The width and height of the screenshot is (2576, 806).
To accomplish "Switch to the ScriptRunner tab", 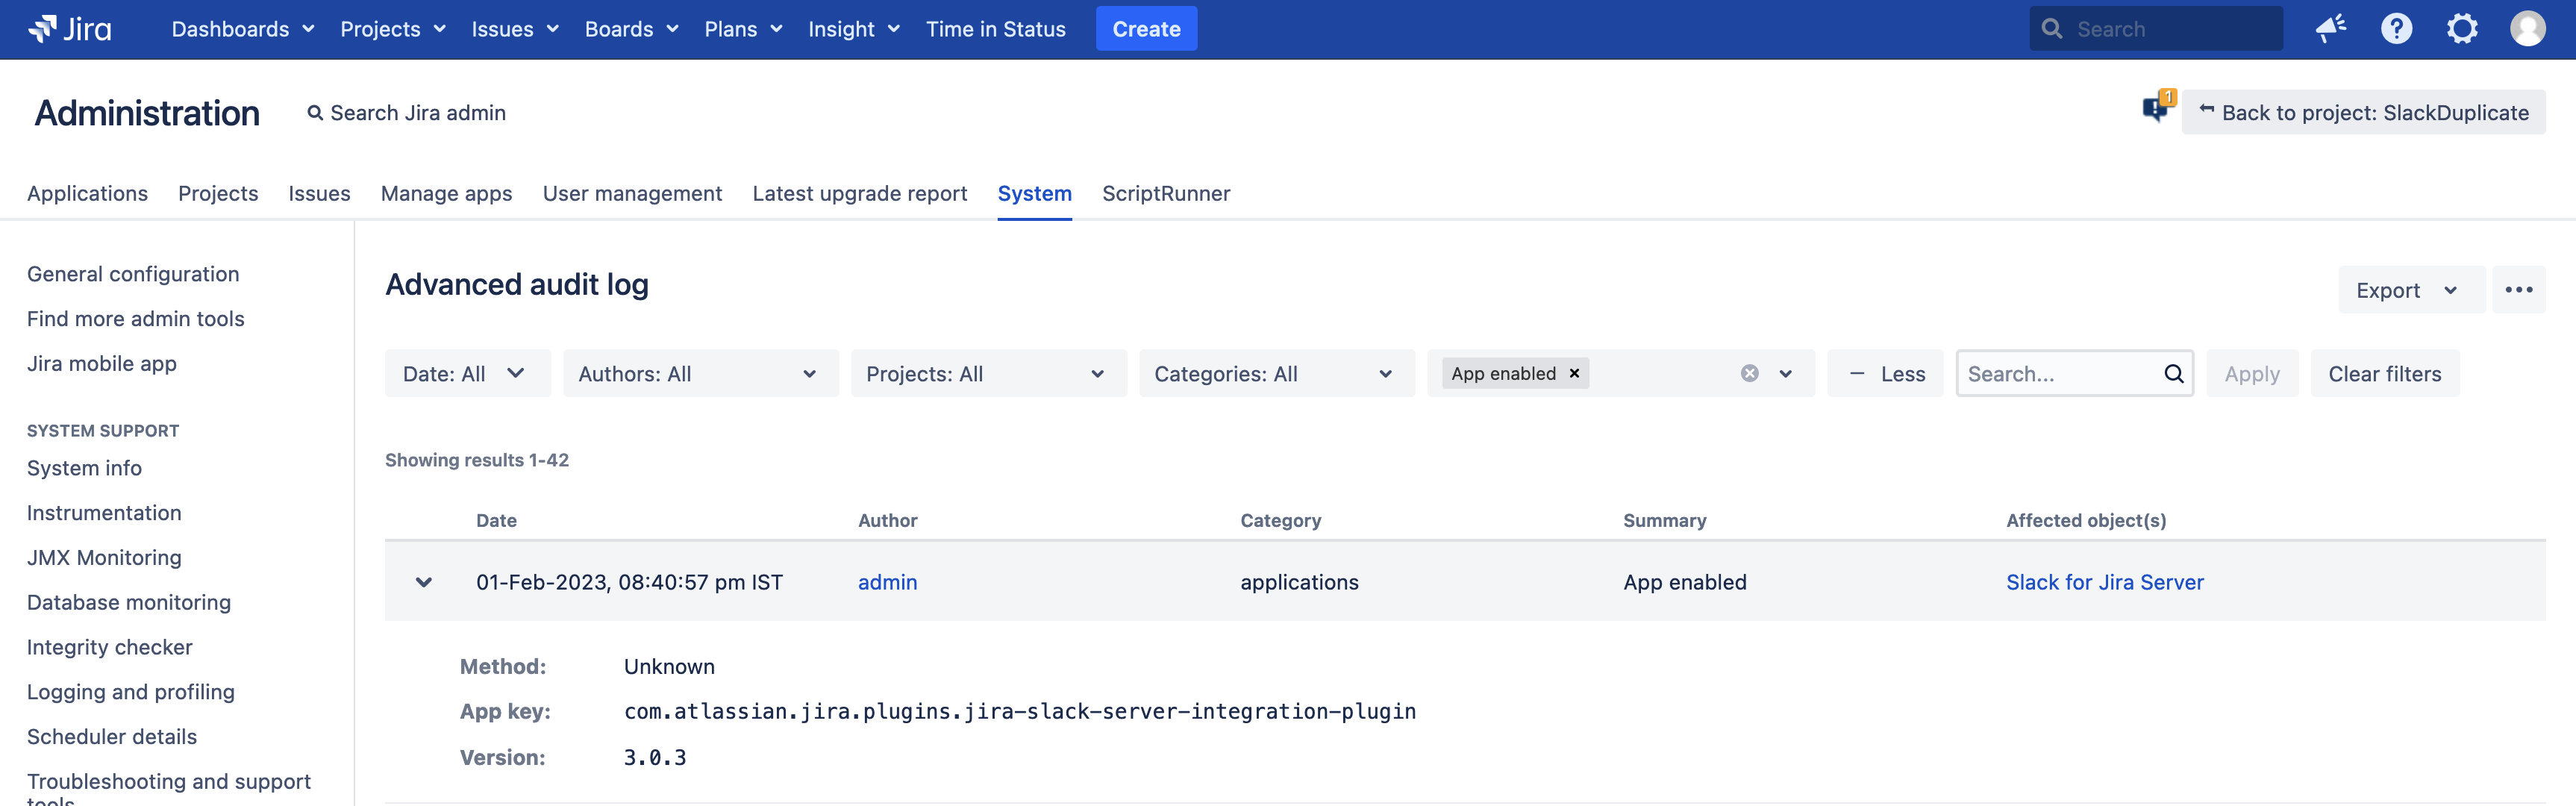I will 1165,194.
